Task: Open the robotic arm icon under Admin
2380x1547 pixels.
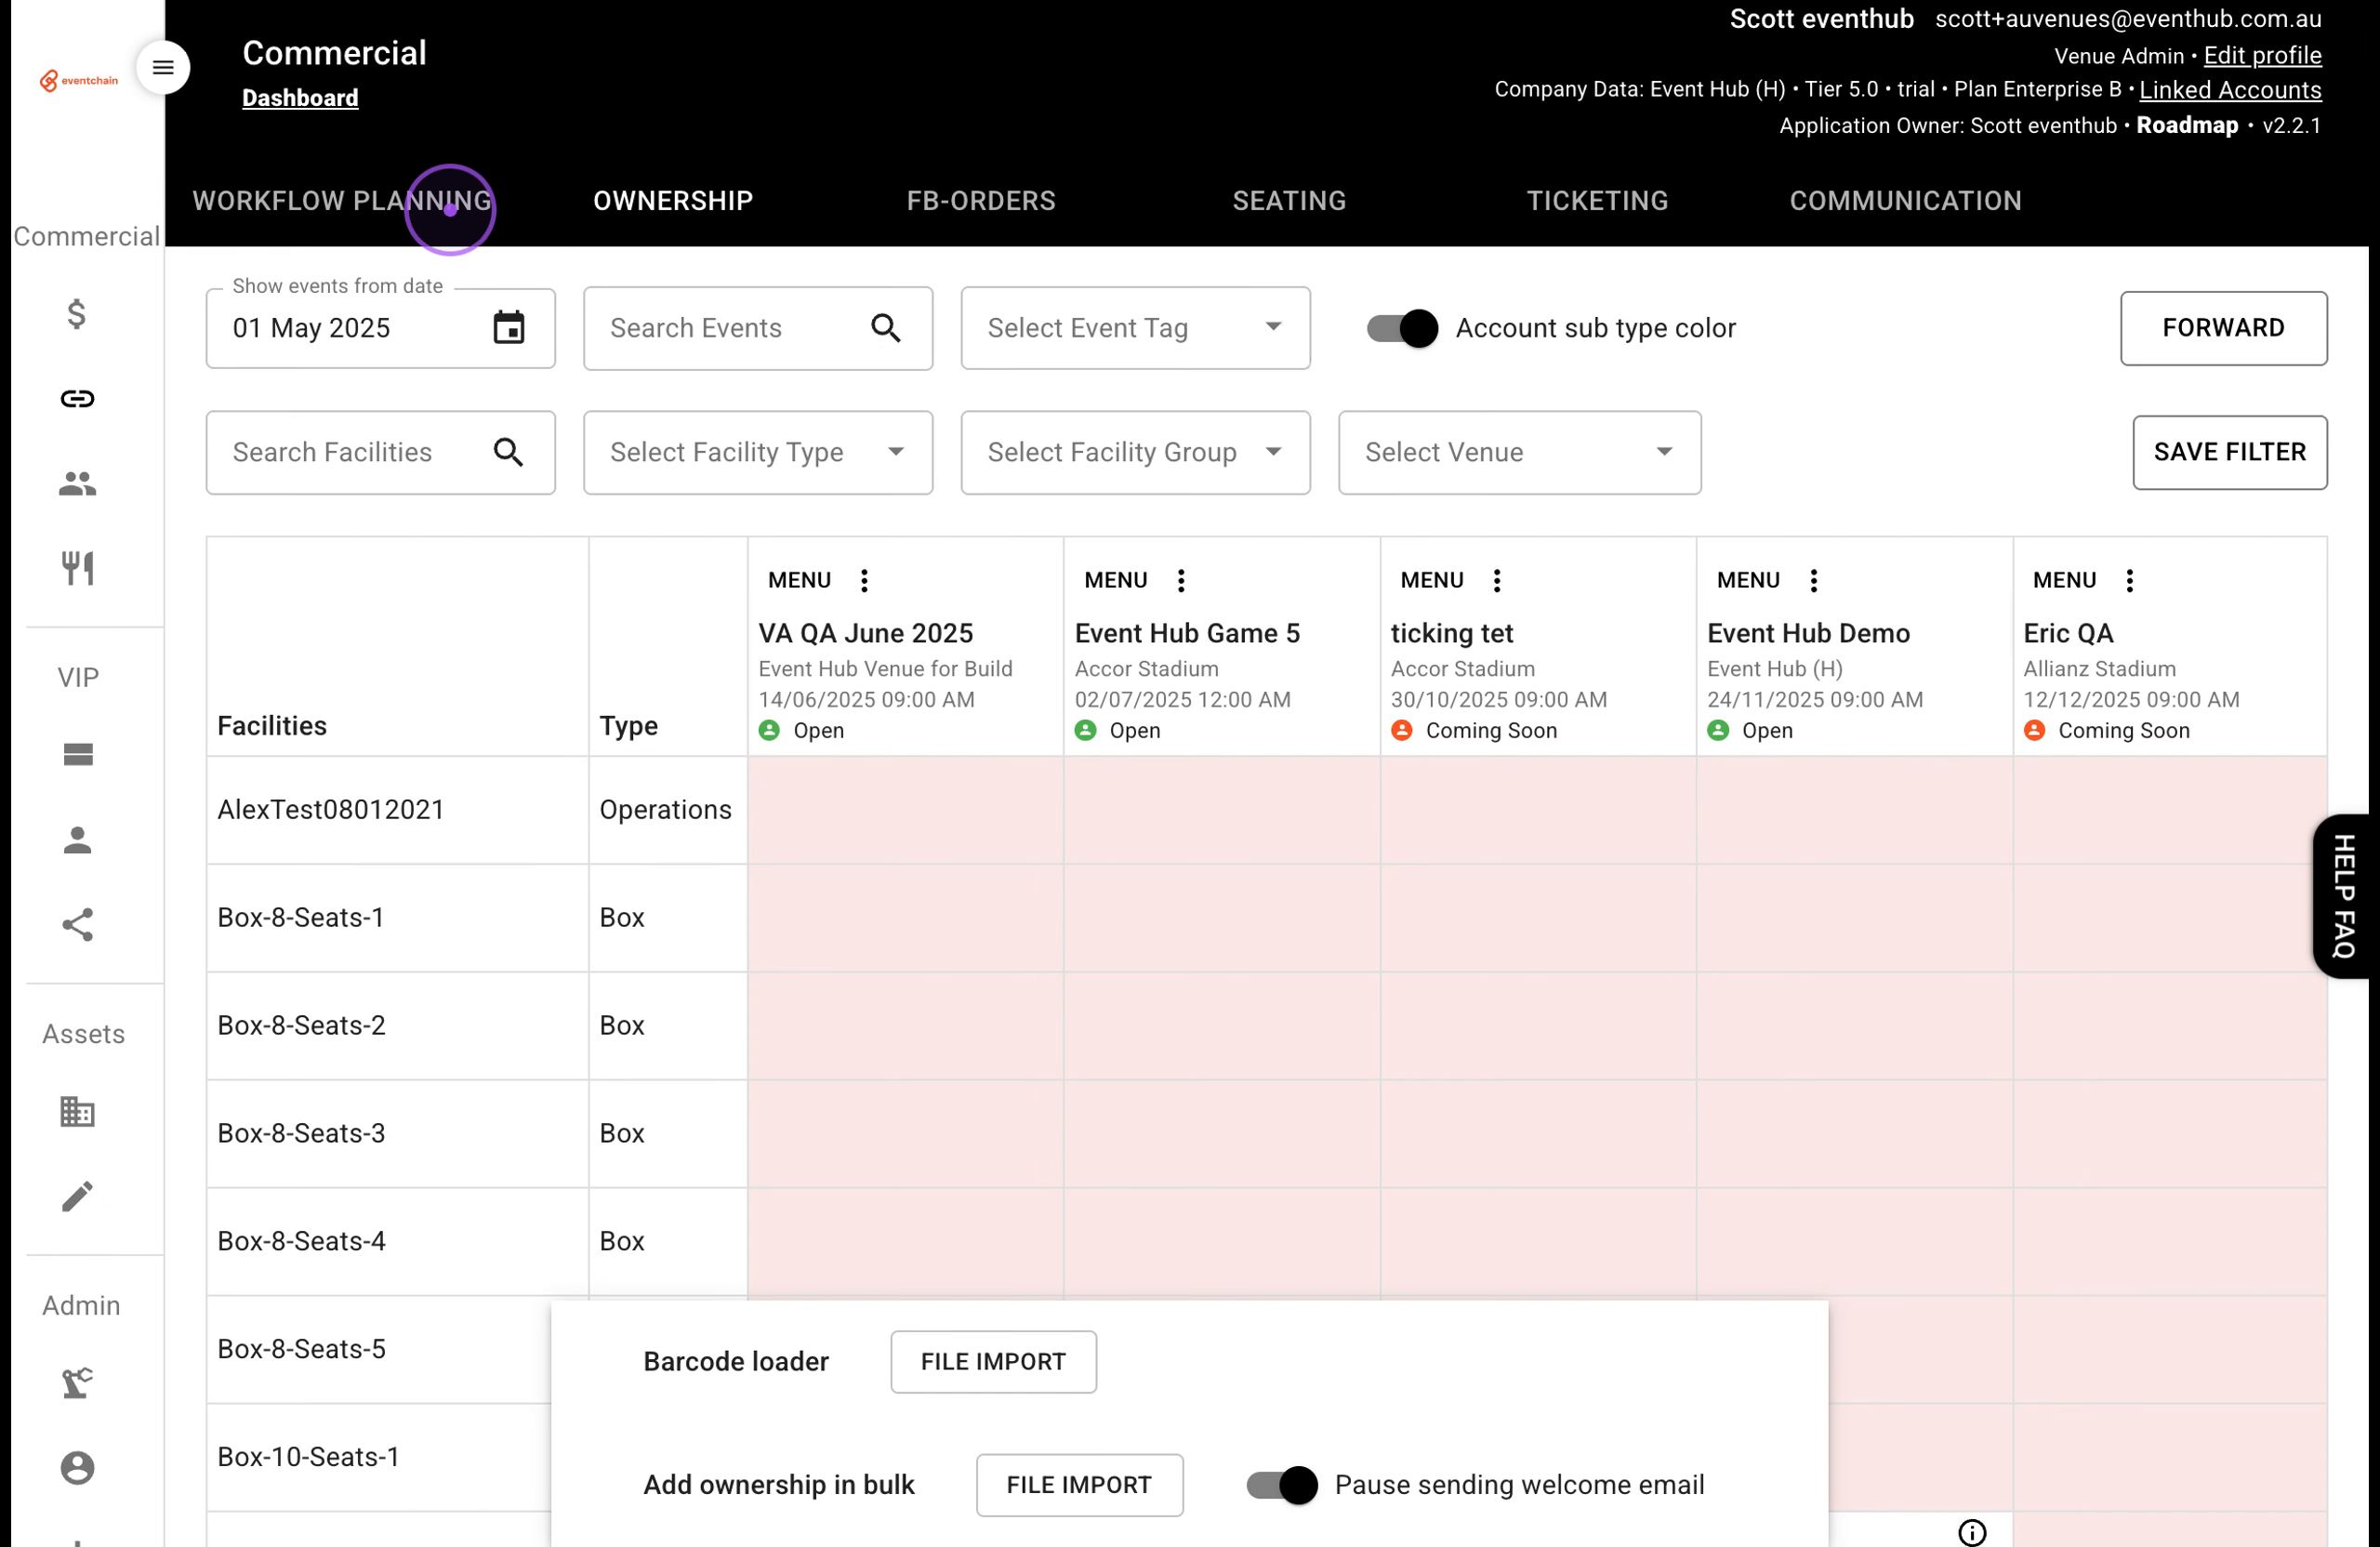Action: pyautogui.click(x=77, y=1383)
